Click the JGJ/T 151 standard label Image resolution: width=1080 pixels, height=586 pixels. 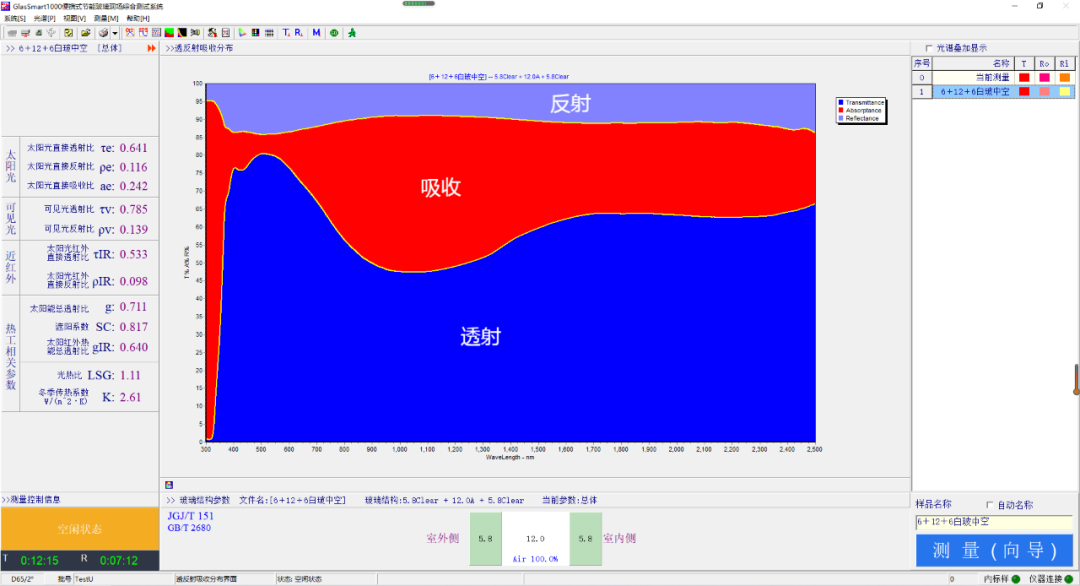[x=191, y=516]
